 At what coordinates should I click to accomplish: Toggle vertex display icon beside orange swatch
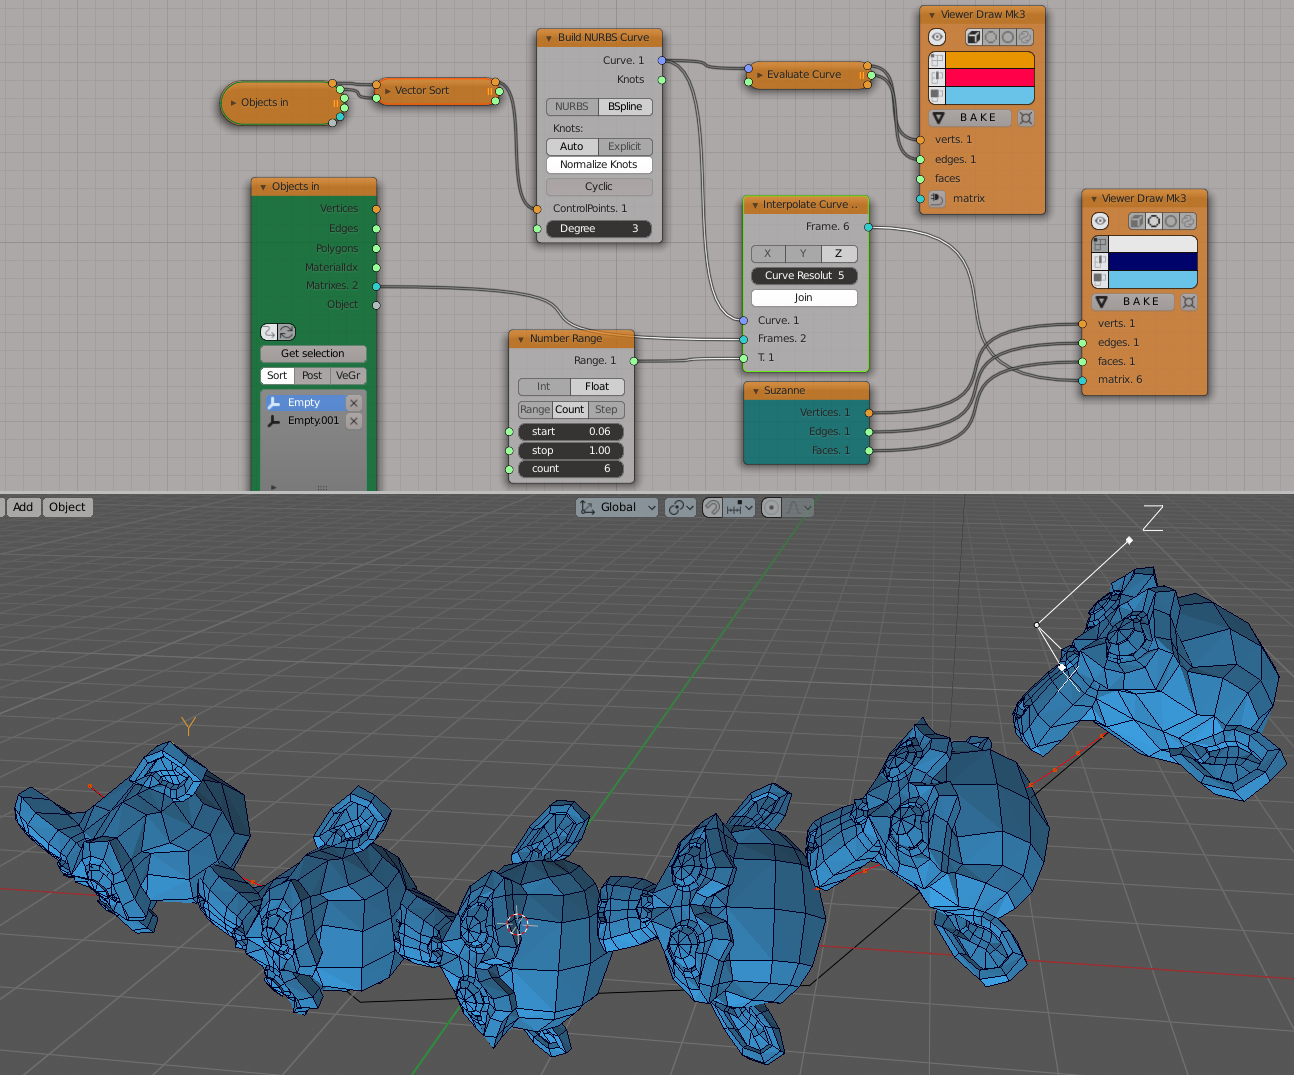coord(937,60)
